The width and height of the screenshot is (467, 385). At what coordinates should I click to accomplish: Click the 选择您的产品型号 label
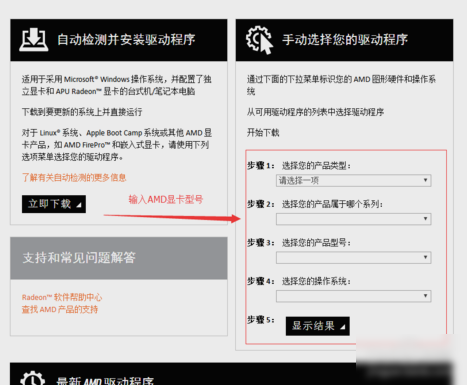click(316, 243)
